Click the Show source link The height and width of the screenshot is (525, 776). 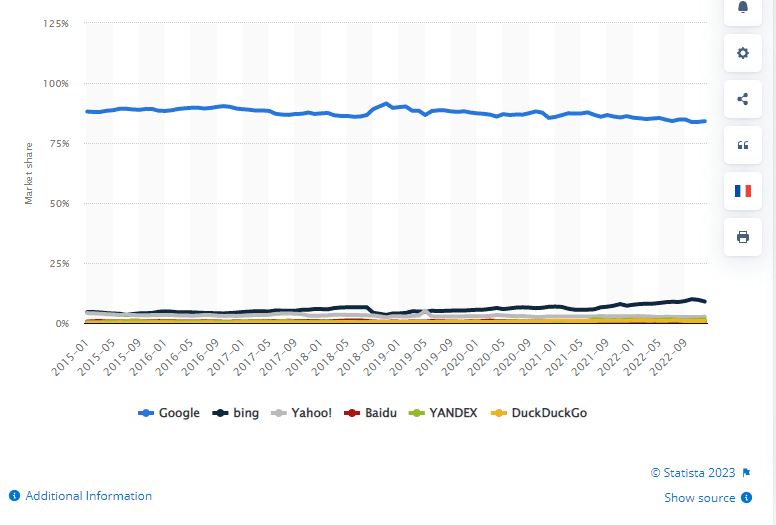click(x=701, y=498)
